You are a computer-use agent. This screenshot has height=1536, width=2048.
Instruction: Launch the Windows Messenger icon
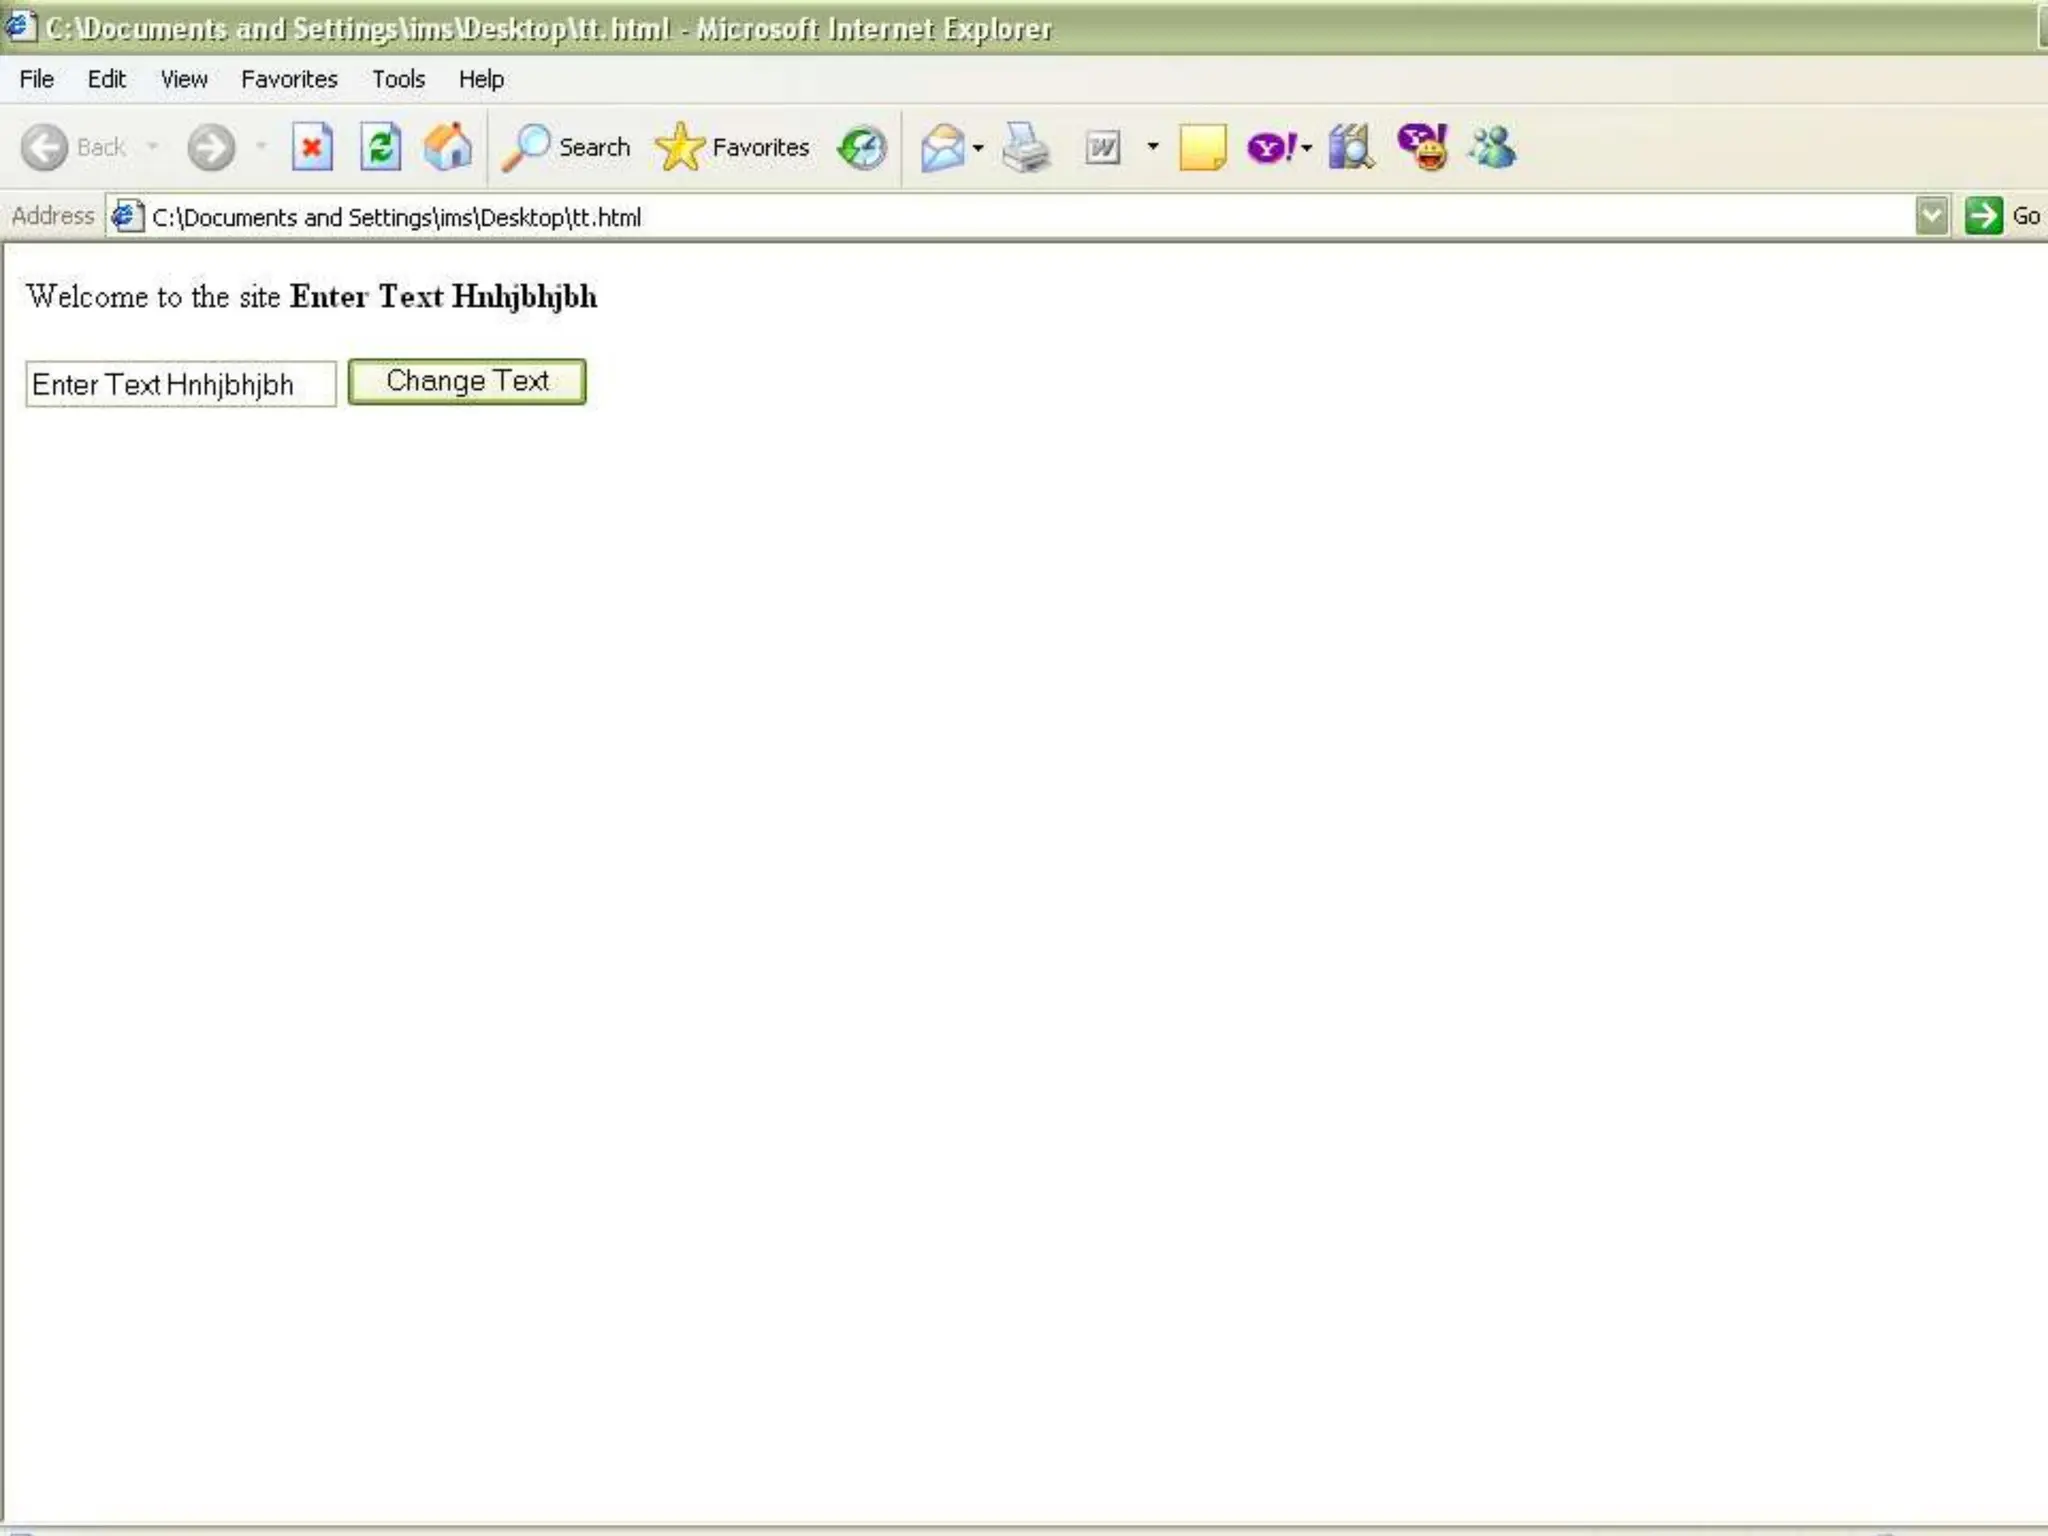[1492, 148]
